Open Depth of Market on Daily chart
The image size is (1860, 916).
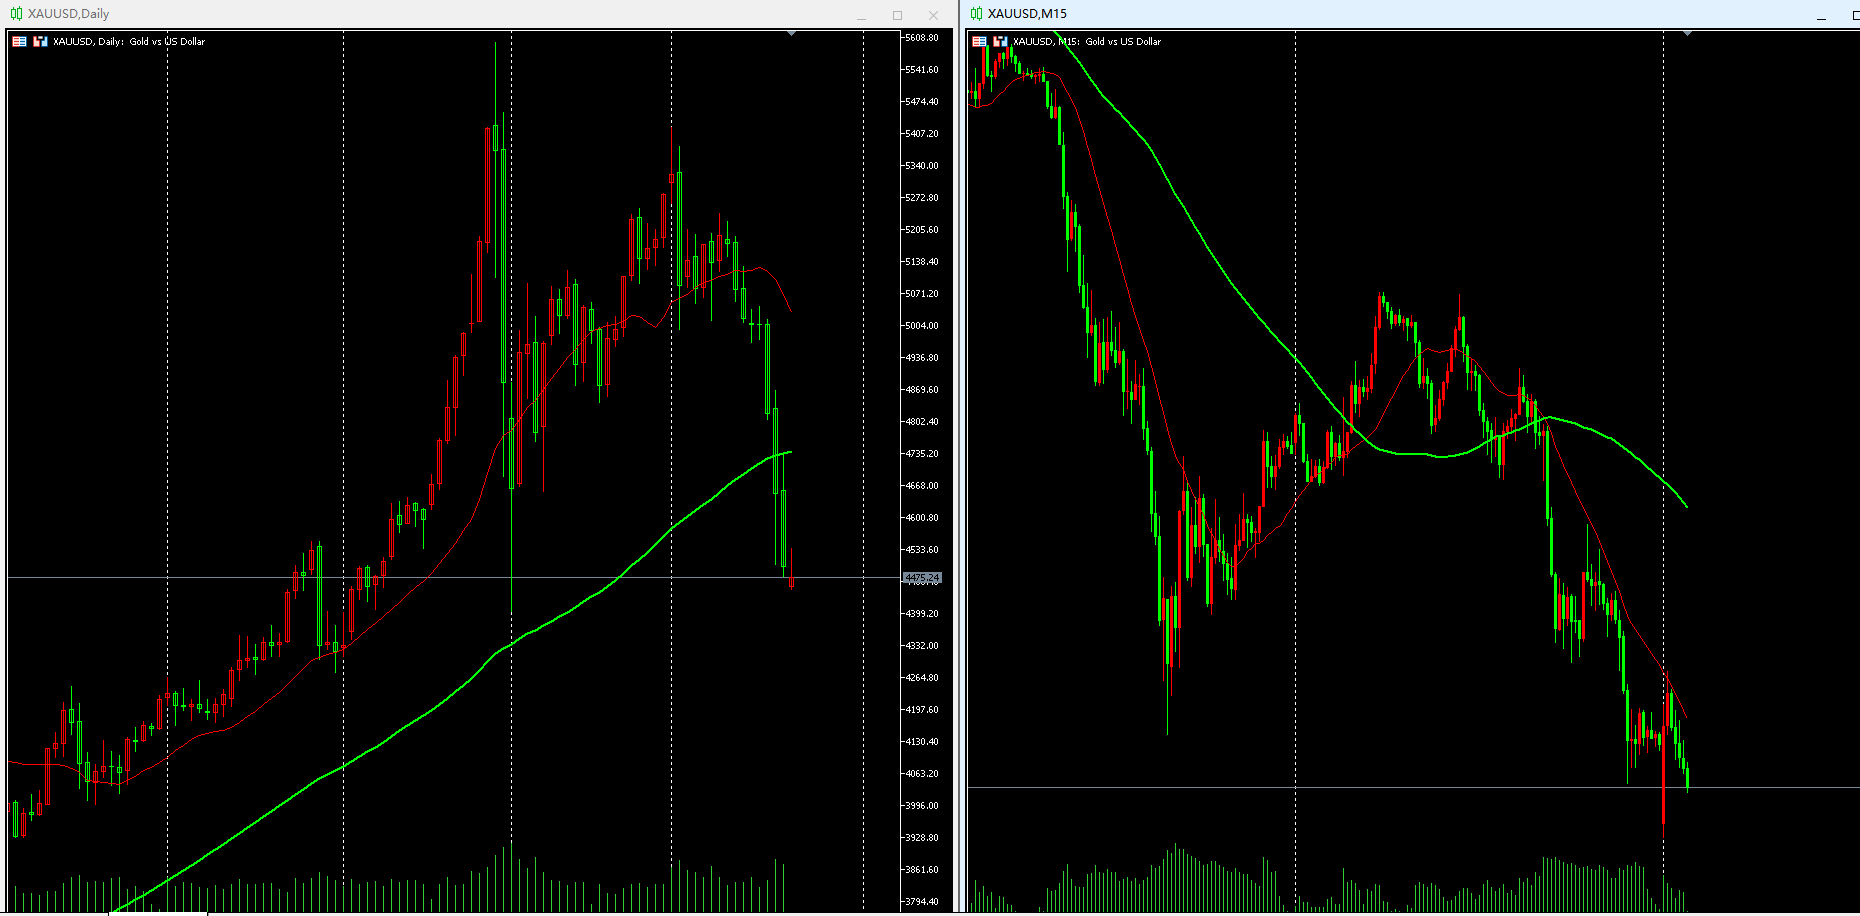point(40,41)
